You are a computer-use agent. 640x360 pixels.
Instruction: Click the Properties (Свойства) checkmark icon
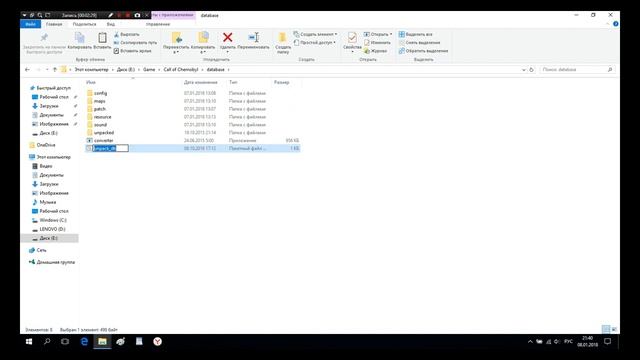(x=352, y=38)
